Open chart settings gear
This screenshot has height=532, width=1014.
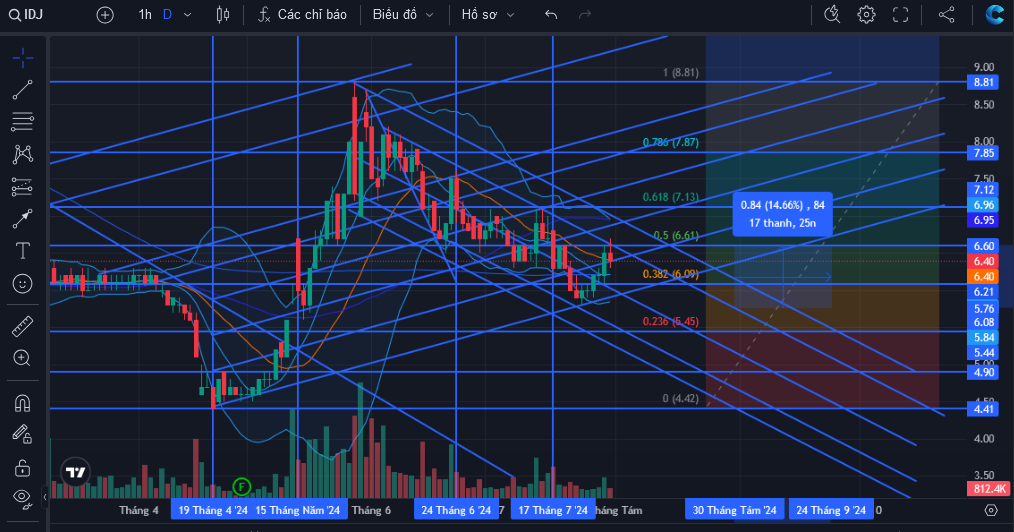coord(867,14)
